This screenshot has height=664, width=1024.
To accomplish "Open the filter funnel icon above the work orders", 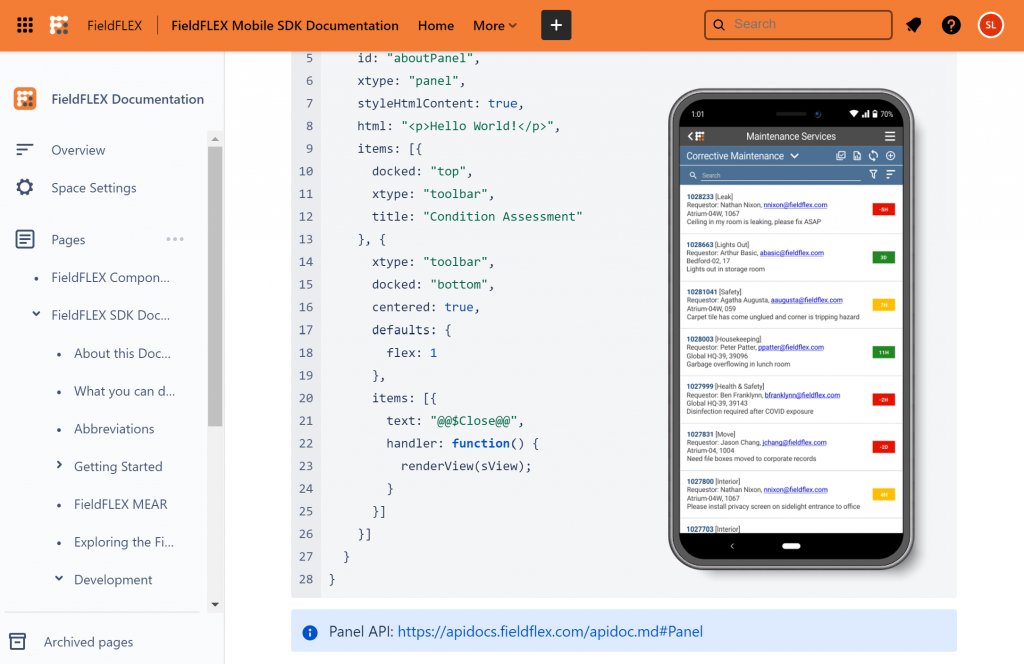I will click(872, 174).
